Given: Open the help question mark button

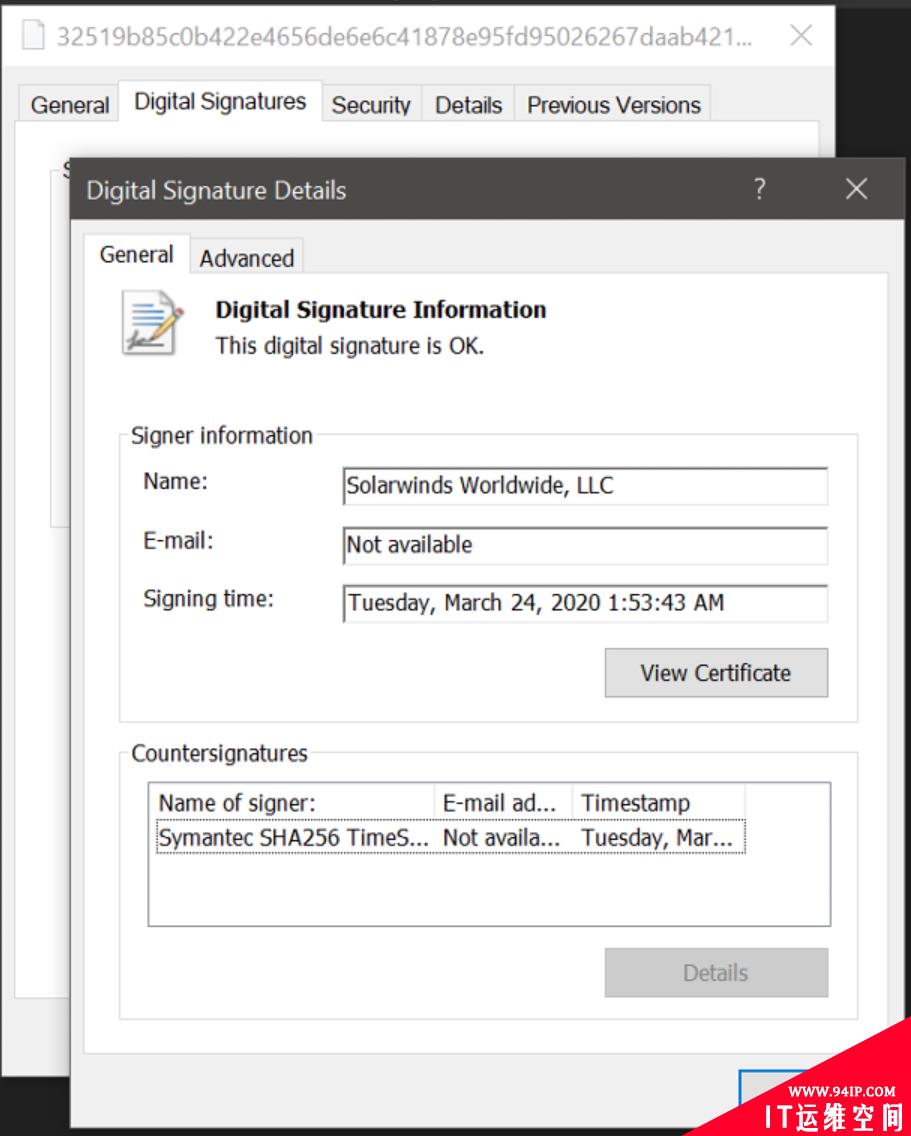Looking at the screenshot, I should (x=759, y=189).
